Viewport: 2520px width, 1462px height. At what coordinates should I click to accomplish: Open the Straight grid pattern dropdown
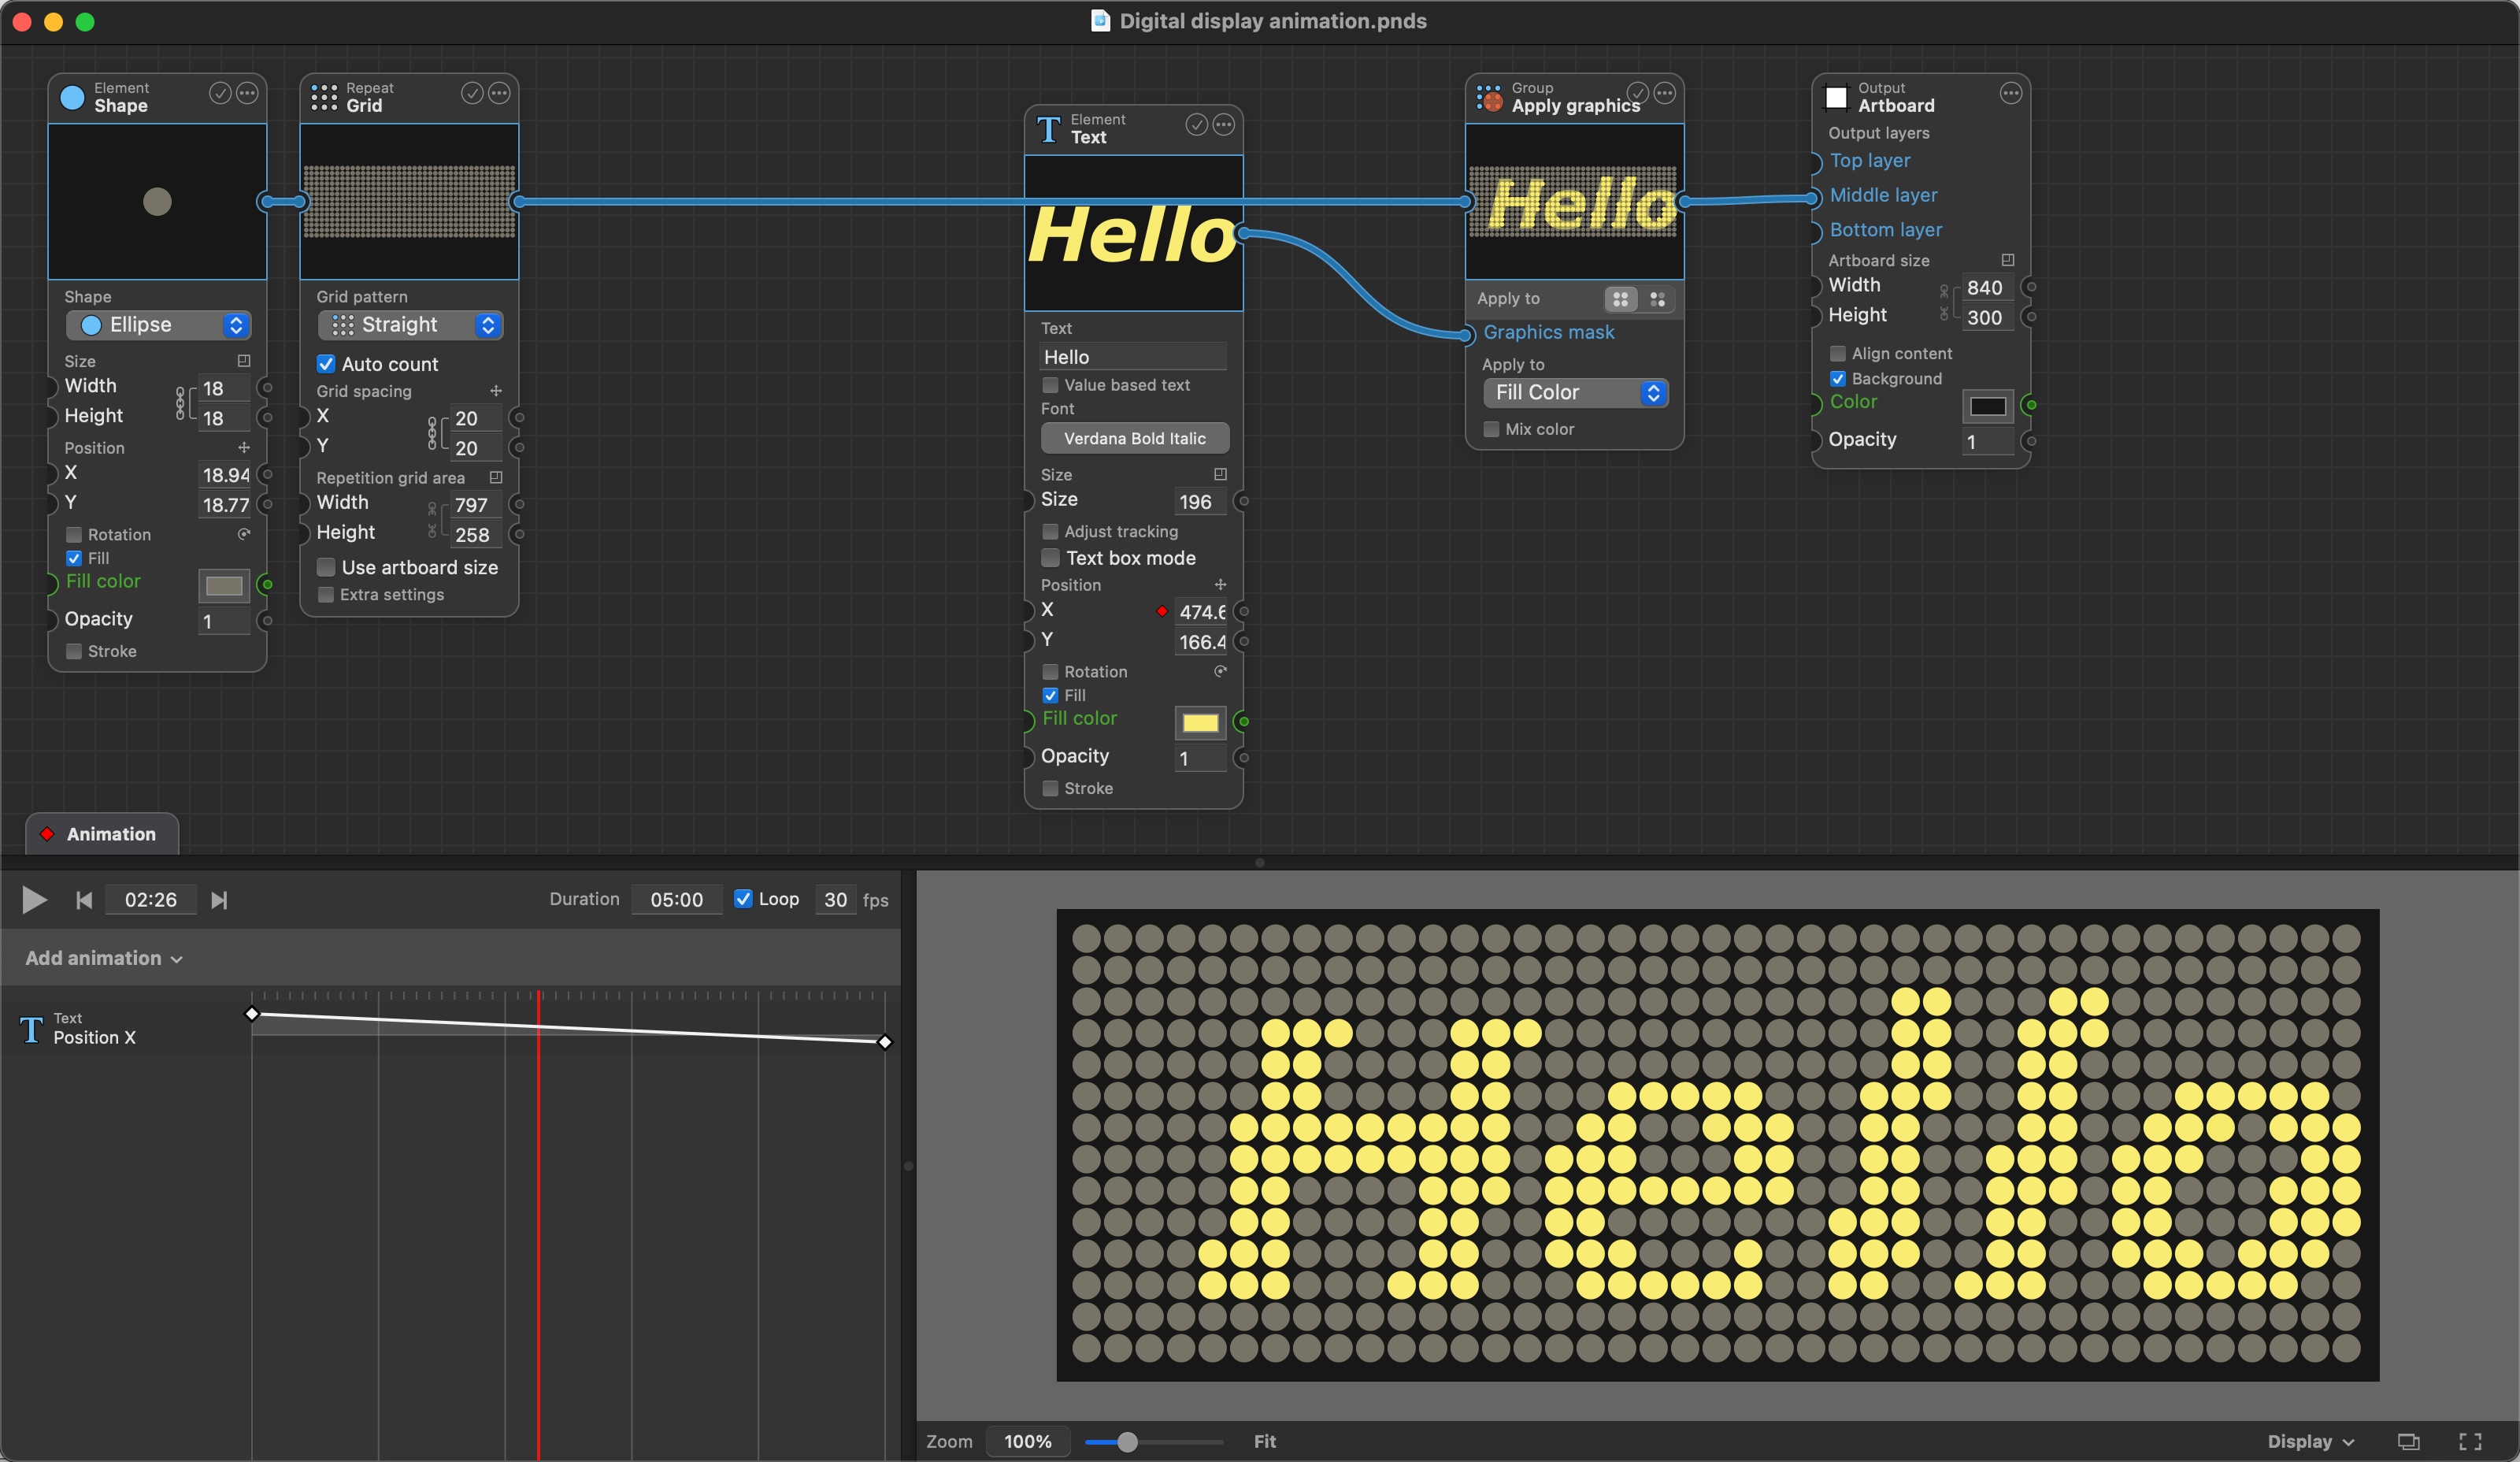coord(410,325)
